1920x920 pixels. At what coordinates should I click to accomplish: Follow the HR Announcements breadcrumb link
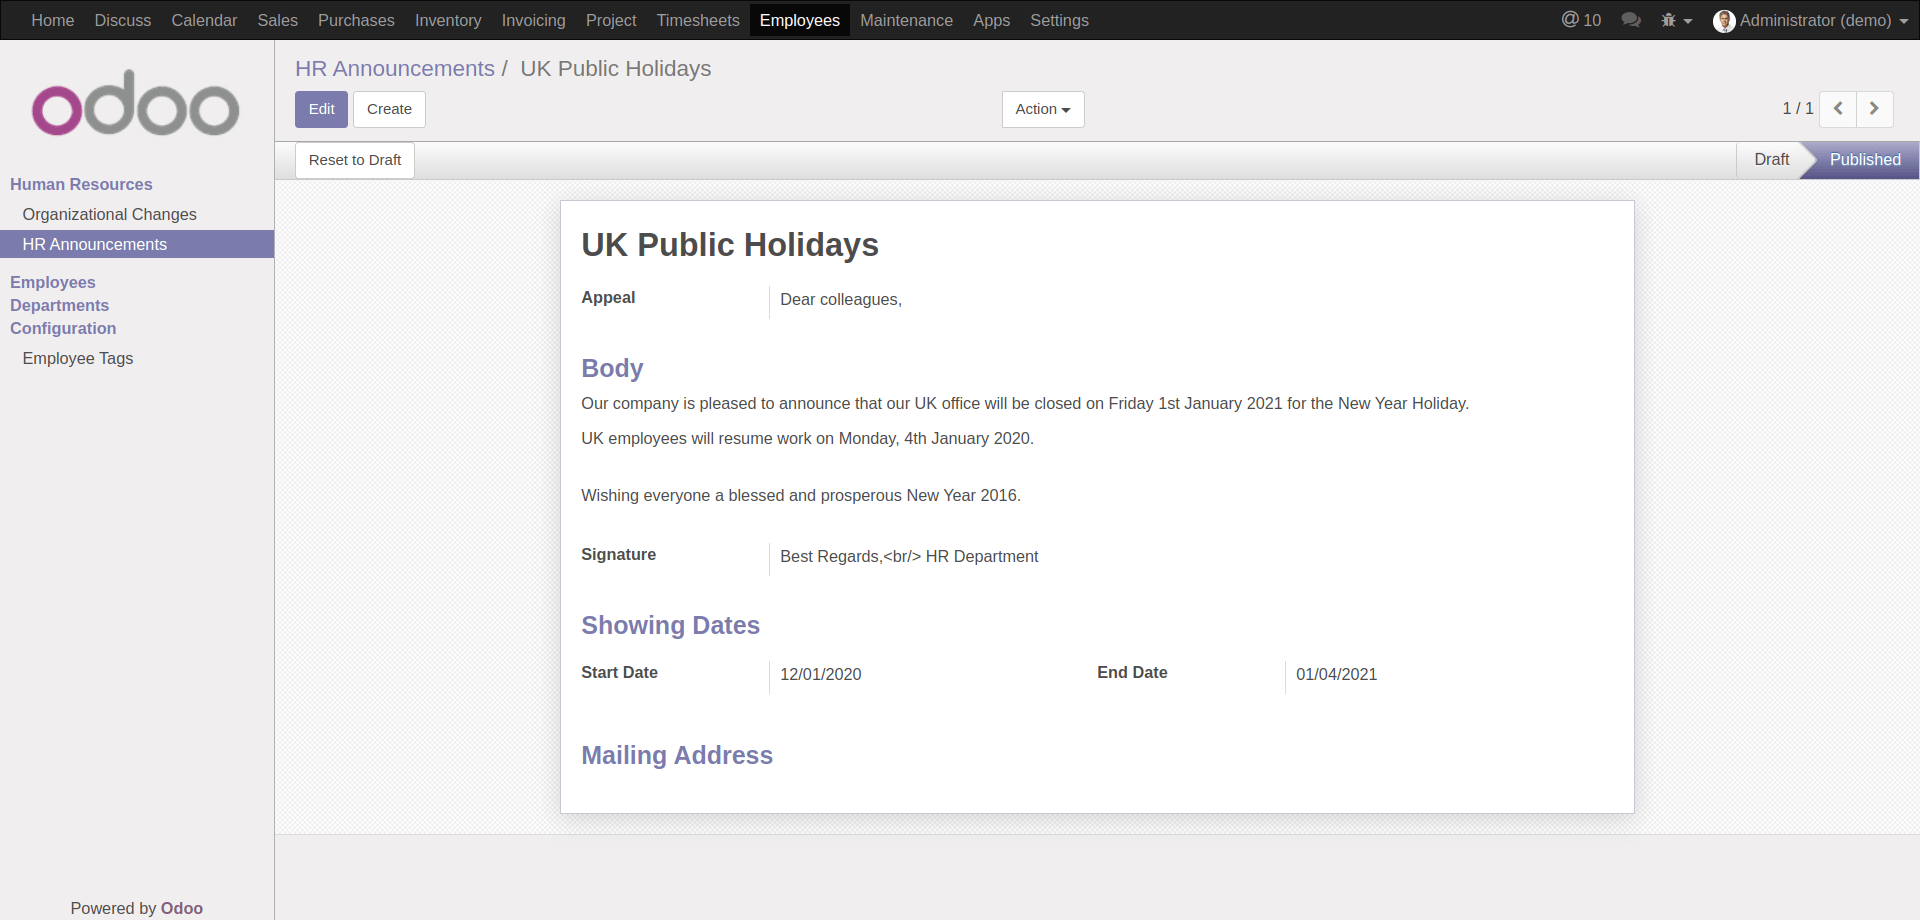click(x=395, y=68)
